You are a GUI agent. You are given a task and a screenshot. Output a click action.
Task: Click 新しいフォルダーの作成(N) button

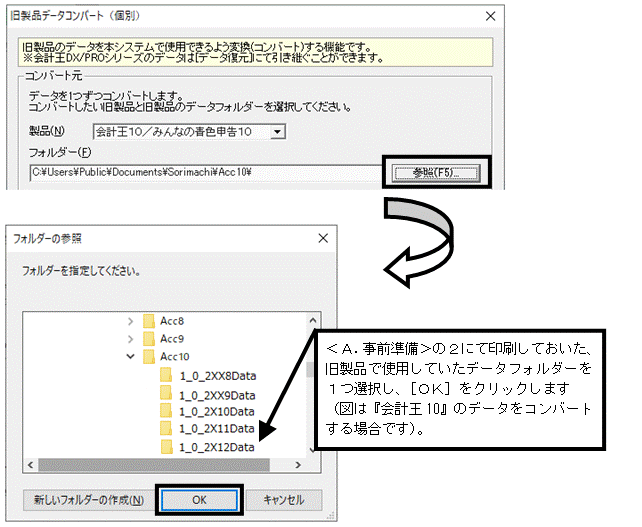click(x=89, y=500)
